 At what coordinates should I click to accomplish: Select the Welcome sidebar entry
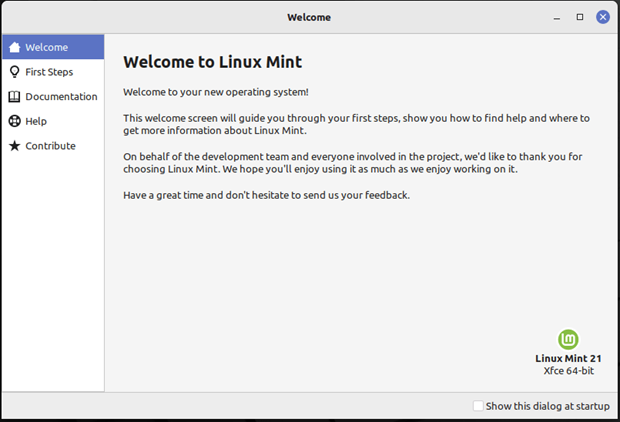[x=53, y=47]
